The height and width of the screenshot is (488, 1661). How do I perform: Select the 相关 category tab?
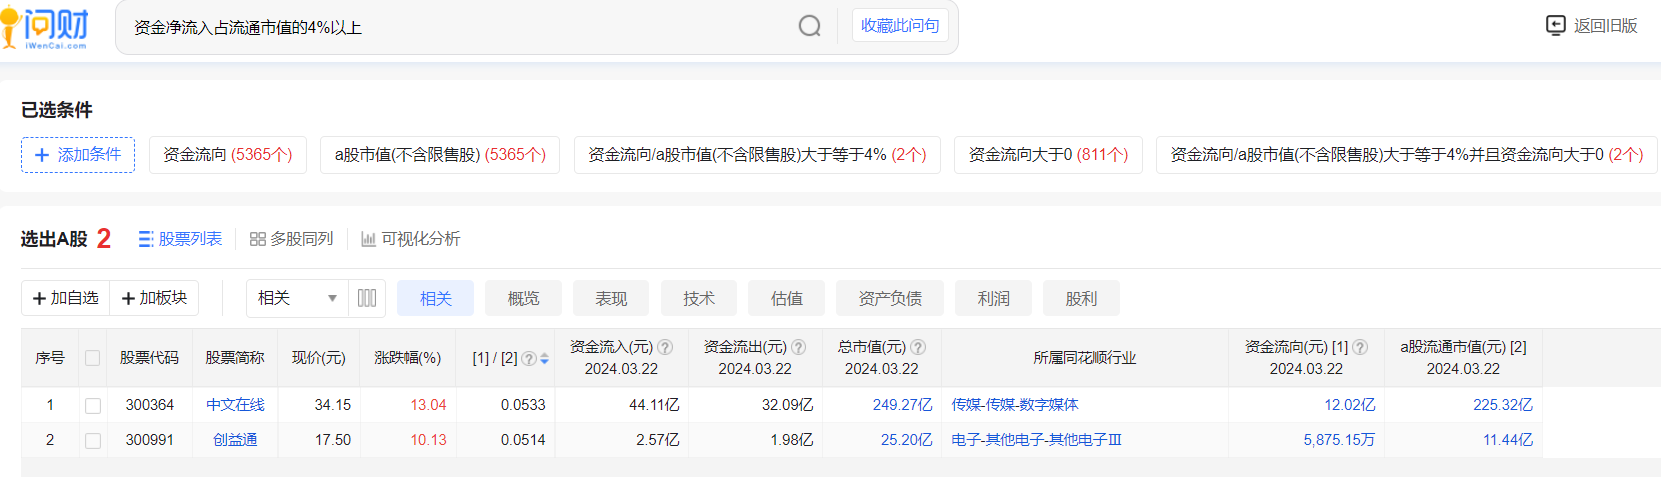pos(435,298)
